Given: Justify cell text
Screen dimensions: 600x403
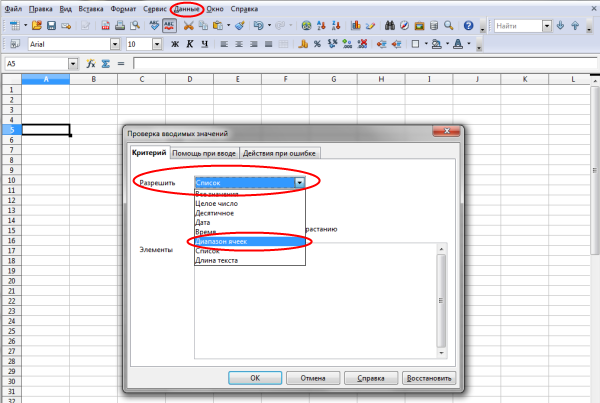Looking at the screenshot, I should click(268, 44).
